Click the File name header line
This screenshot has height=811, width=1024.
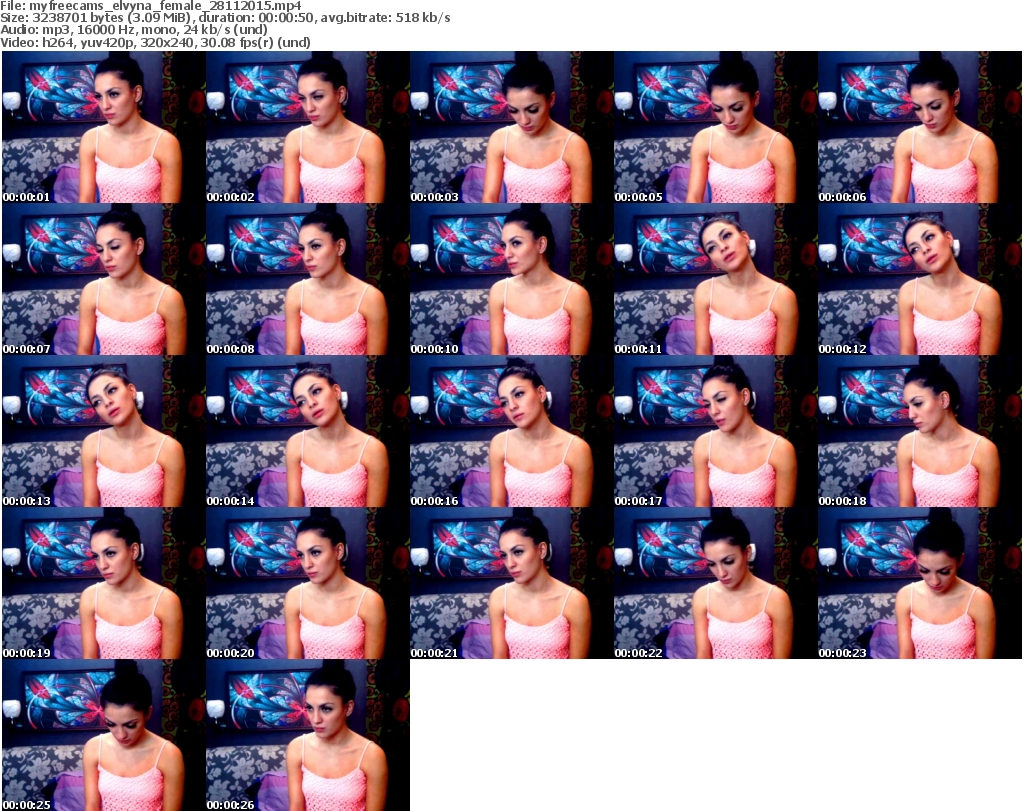pyautogui.click(x=151, y=6)
